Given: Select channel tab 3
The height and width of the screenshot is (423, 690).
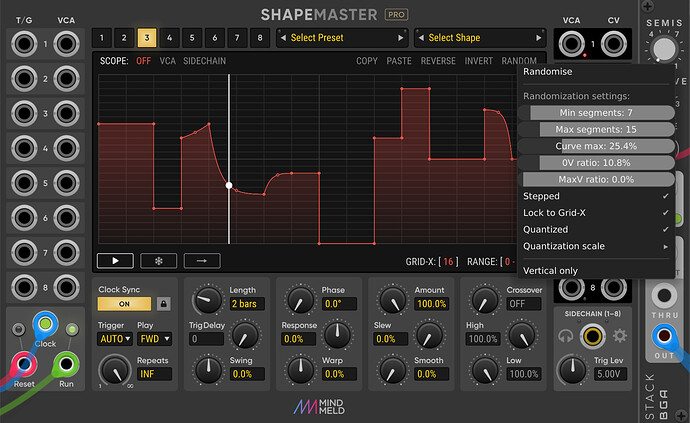Looking at the screenshot, I should tap(147, 38).
